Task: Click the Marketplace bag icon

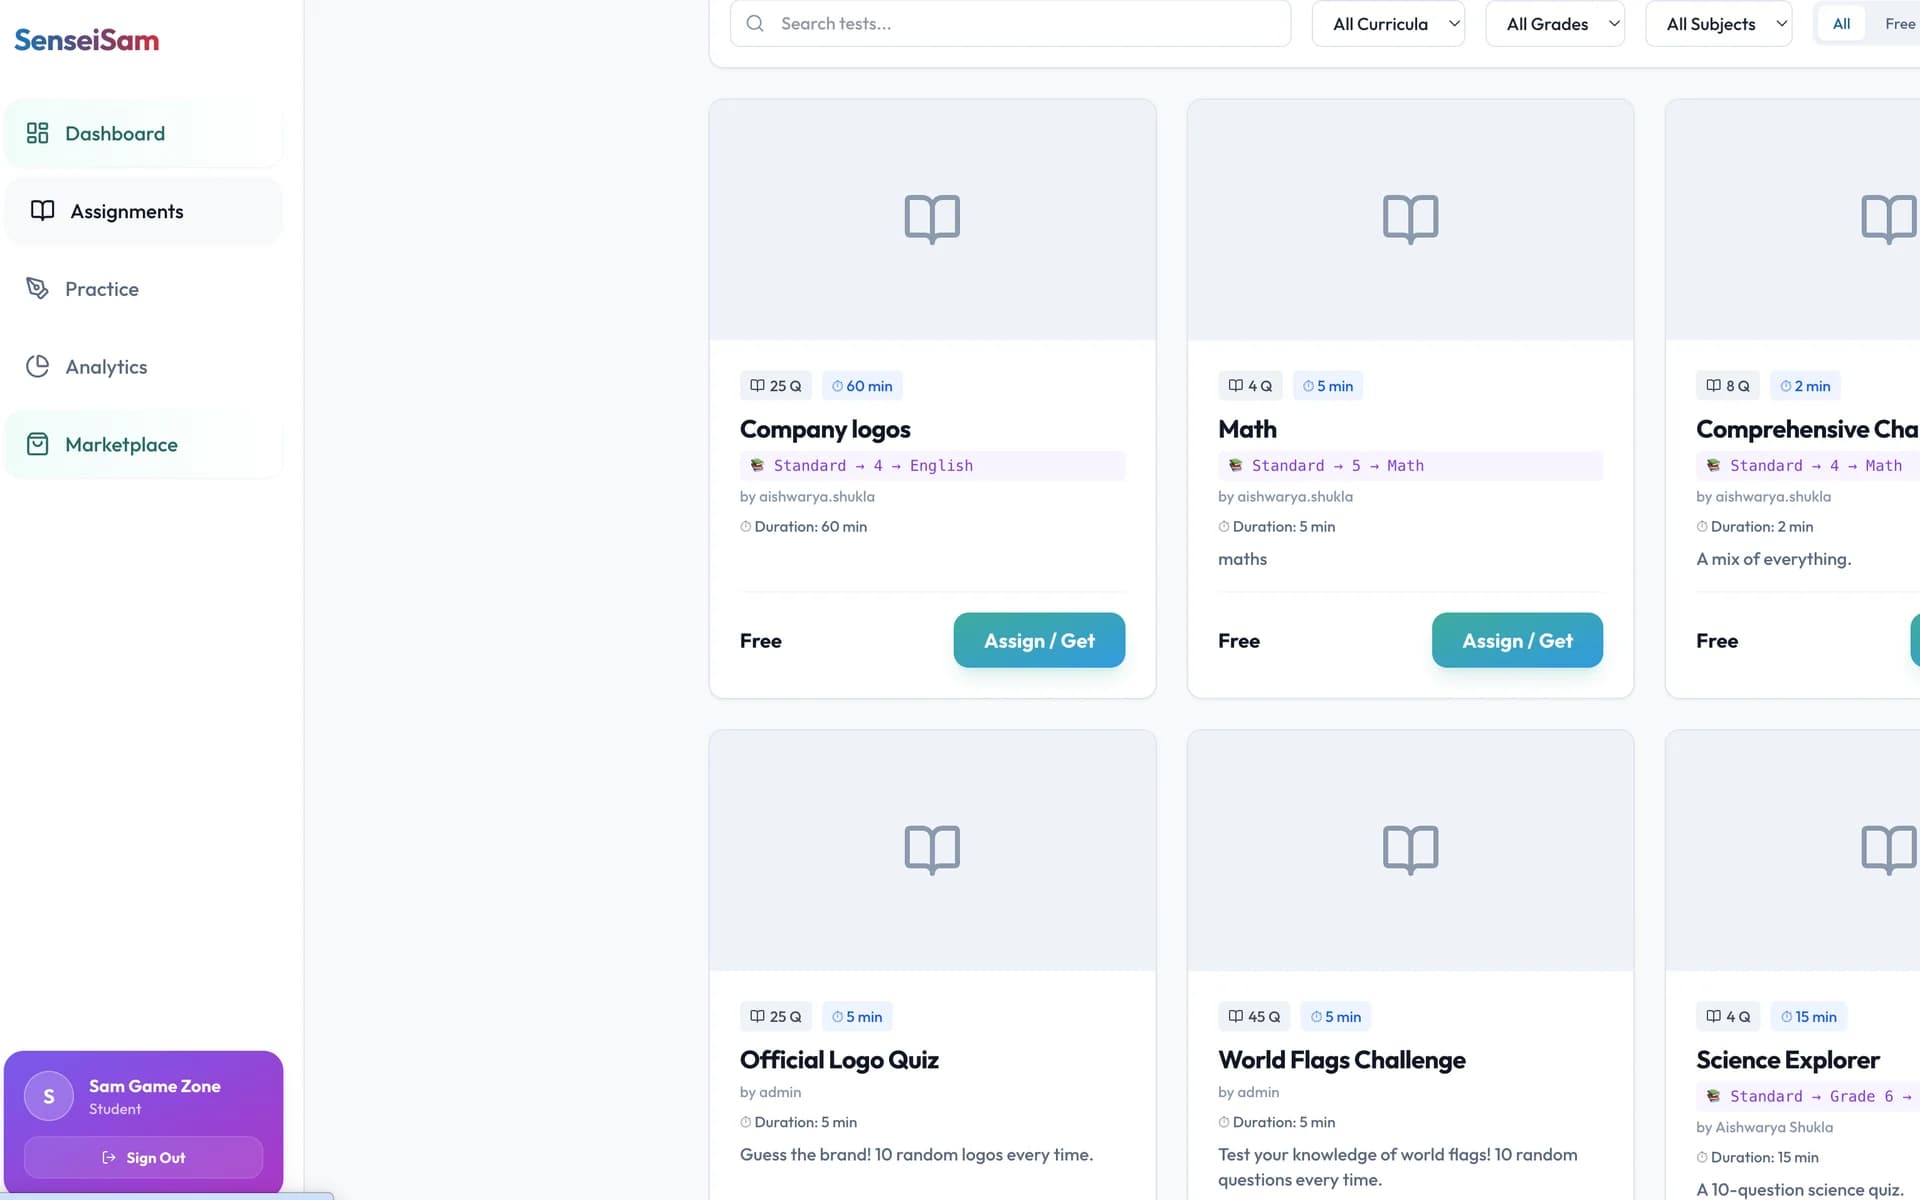Action: (37, 444)
